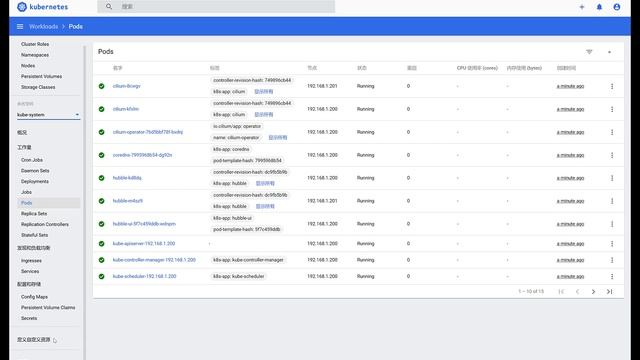Screen dimensions: 640x360
Task: Toggle the hamburger navigation menu
Action: coord(20,27)
